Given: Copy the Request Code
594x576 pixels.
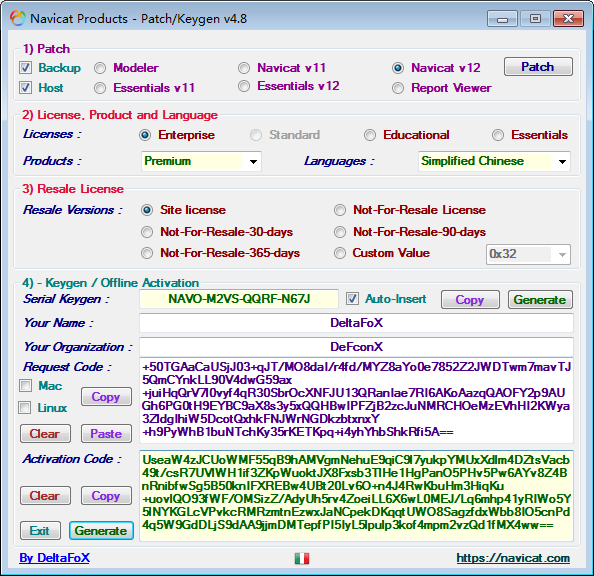Looking at the screenshot, I should point(106,397).
